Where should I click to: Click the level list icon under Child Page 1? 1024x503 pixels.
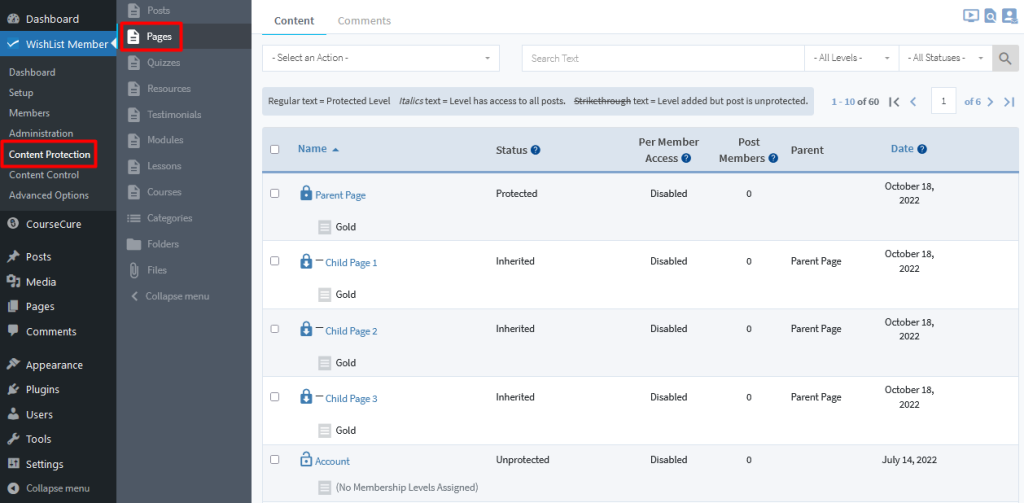click(x=325, y=295)
